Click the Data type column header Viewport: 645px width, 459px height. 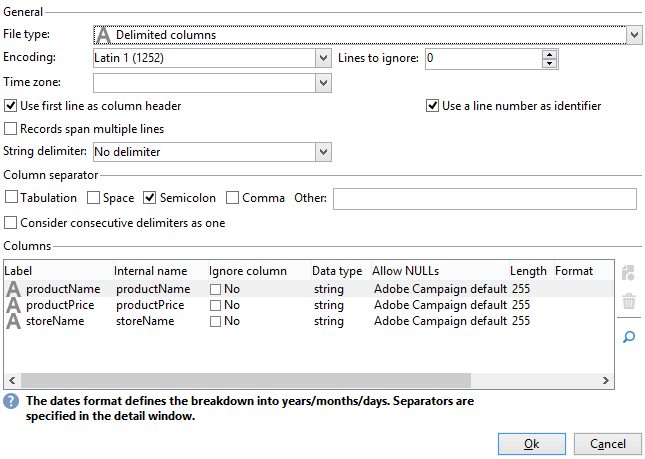(336, 271)
